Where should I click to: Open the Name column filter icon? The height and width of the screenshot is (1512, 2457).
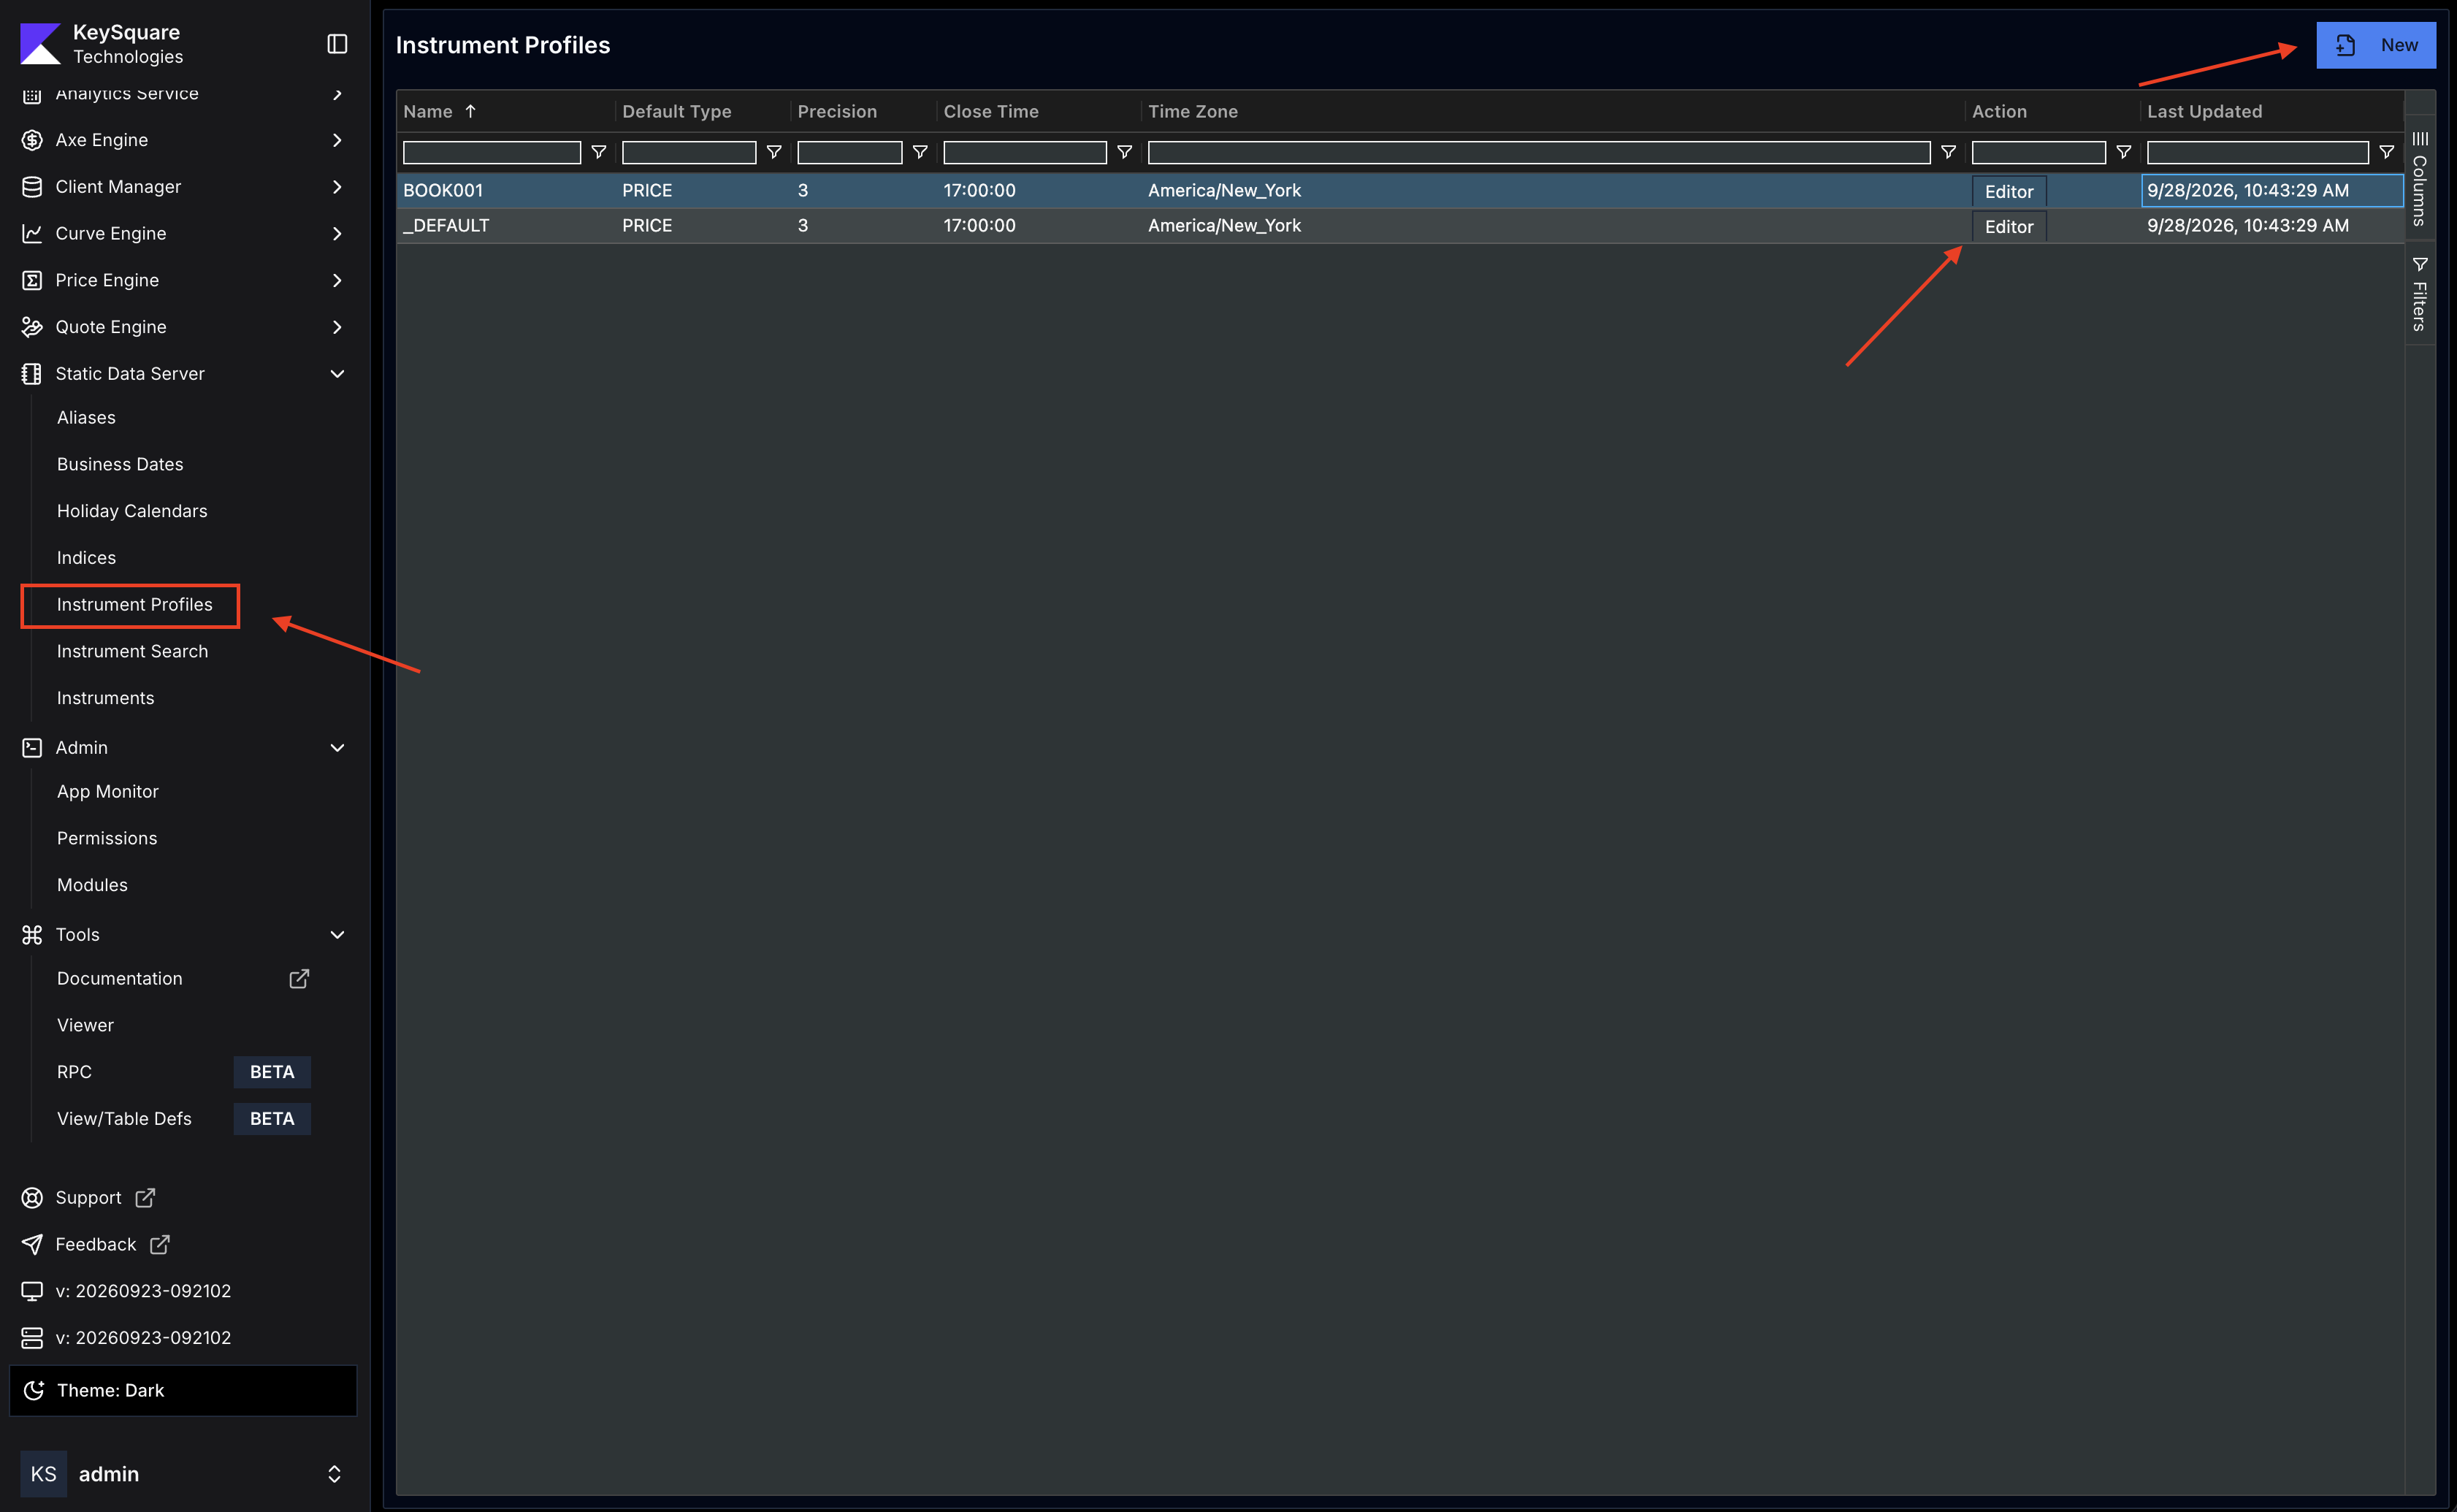pyautogui.click(x=599, y=152)
